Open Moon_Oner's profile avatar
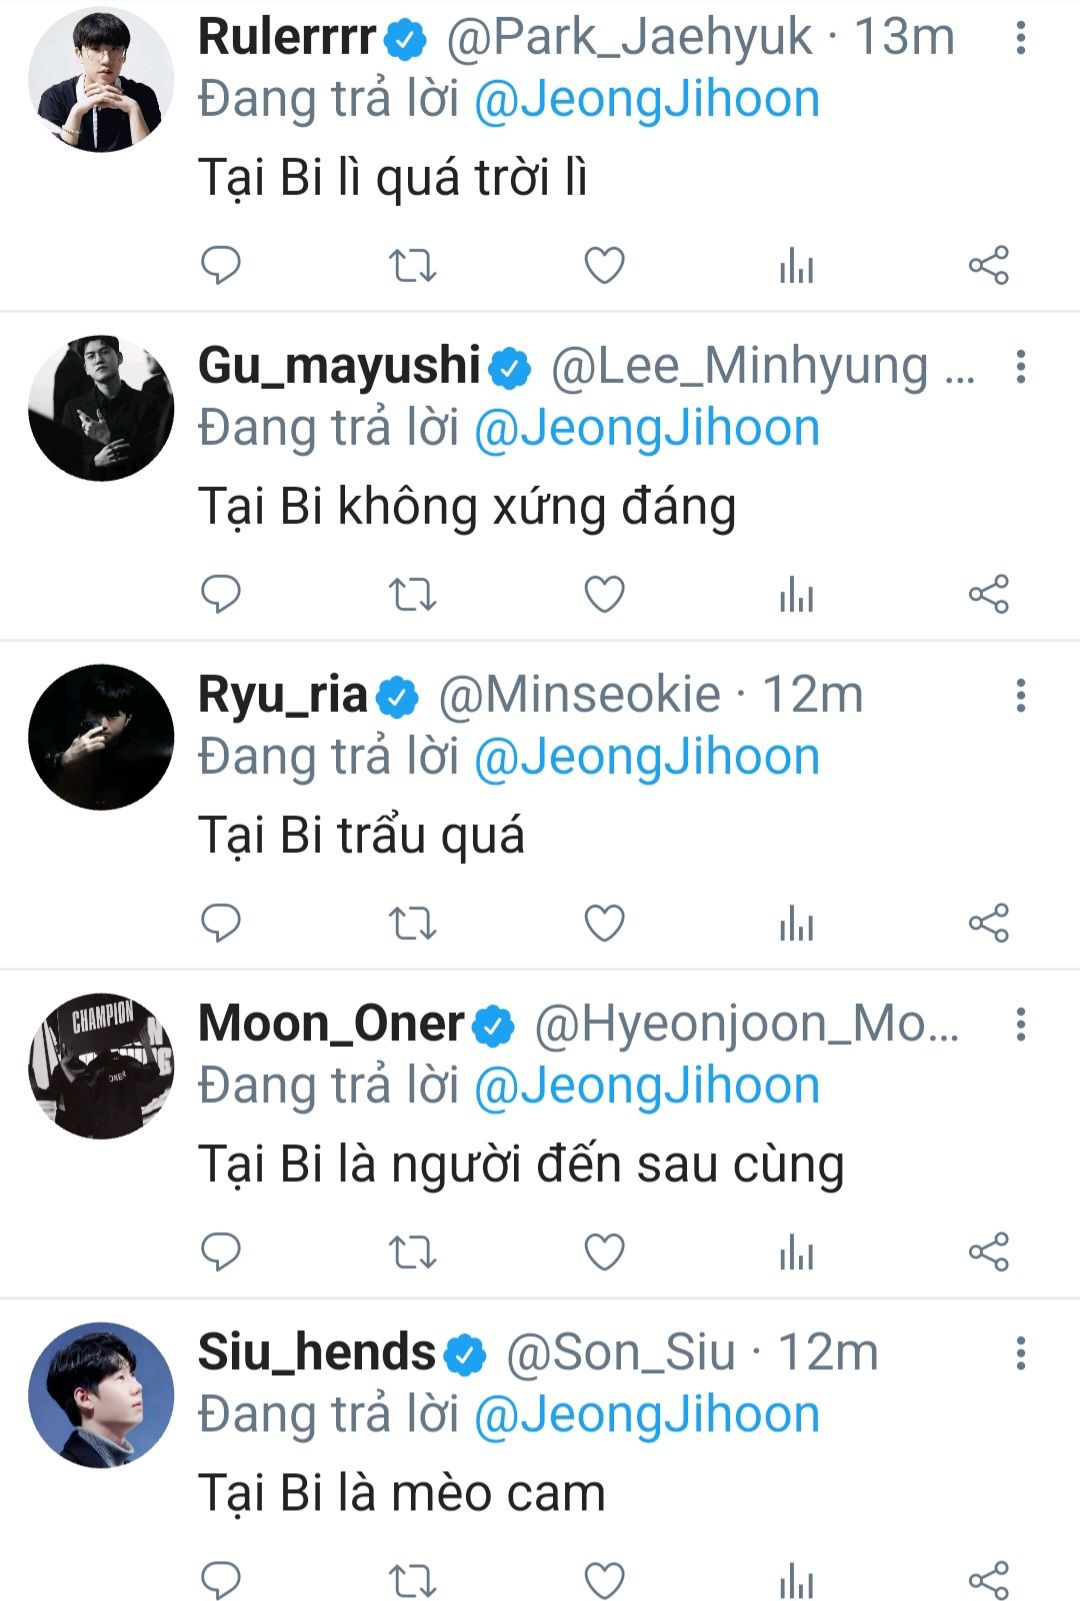 [x=100, y=1066]
